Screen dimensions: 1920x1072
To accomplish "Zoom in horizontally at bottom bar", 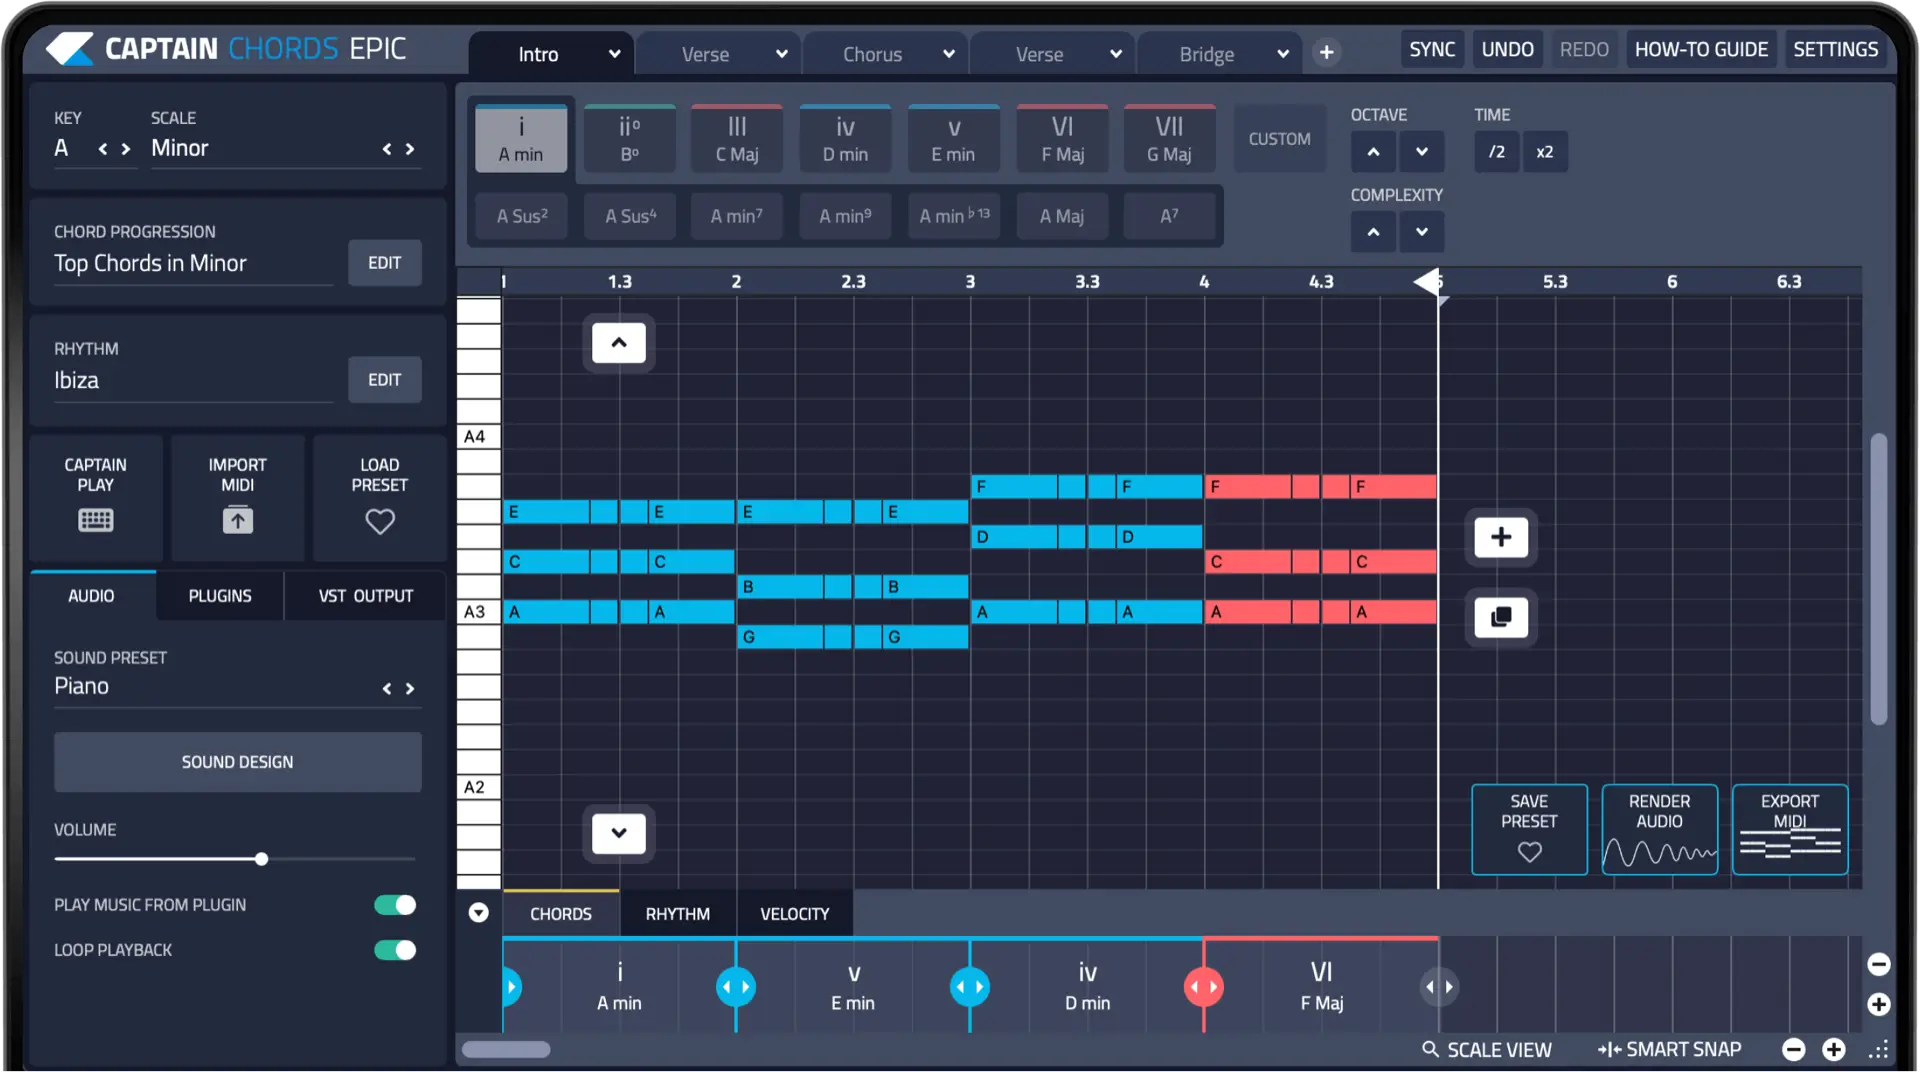I will (1834, 1049).
